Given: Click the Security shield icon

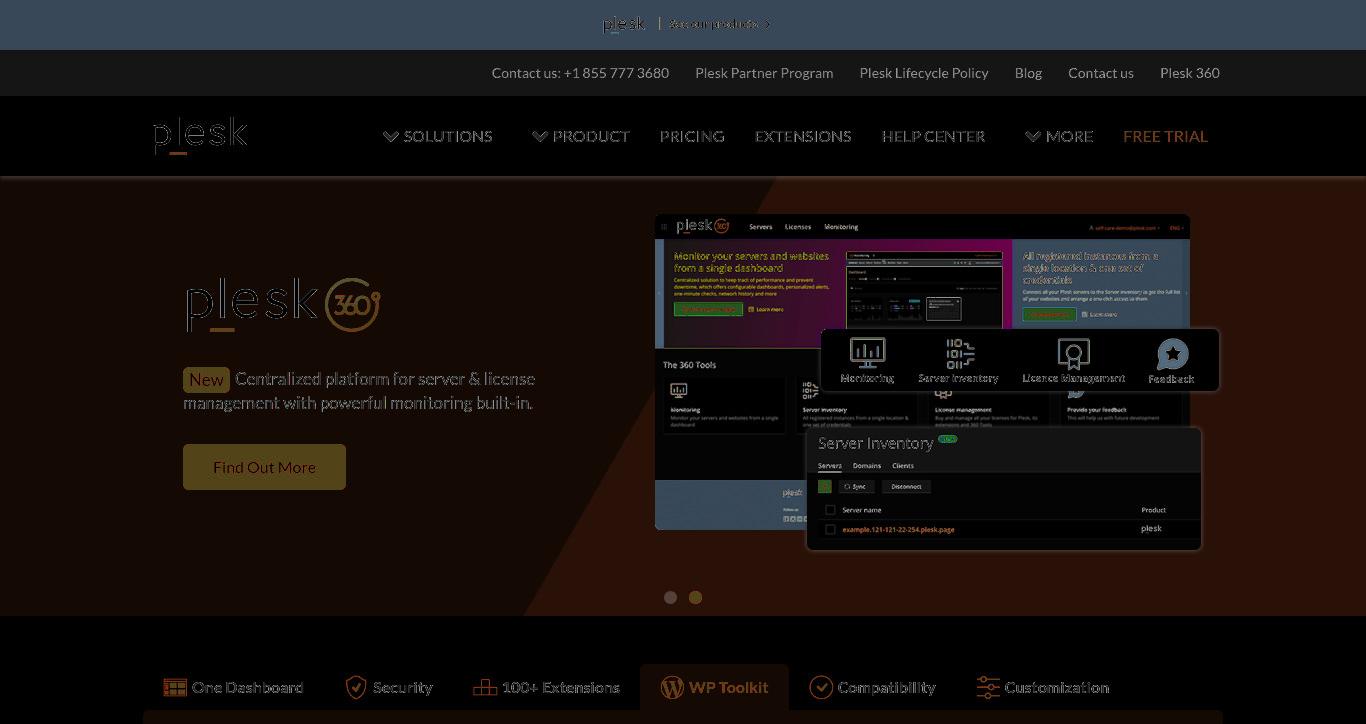Looking at the screenshot, I should pyautogui.click(x=355, y=687).
